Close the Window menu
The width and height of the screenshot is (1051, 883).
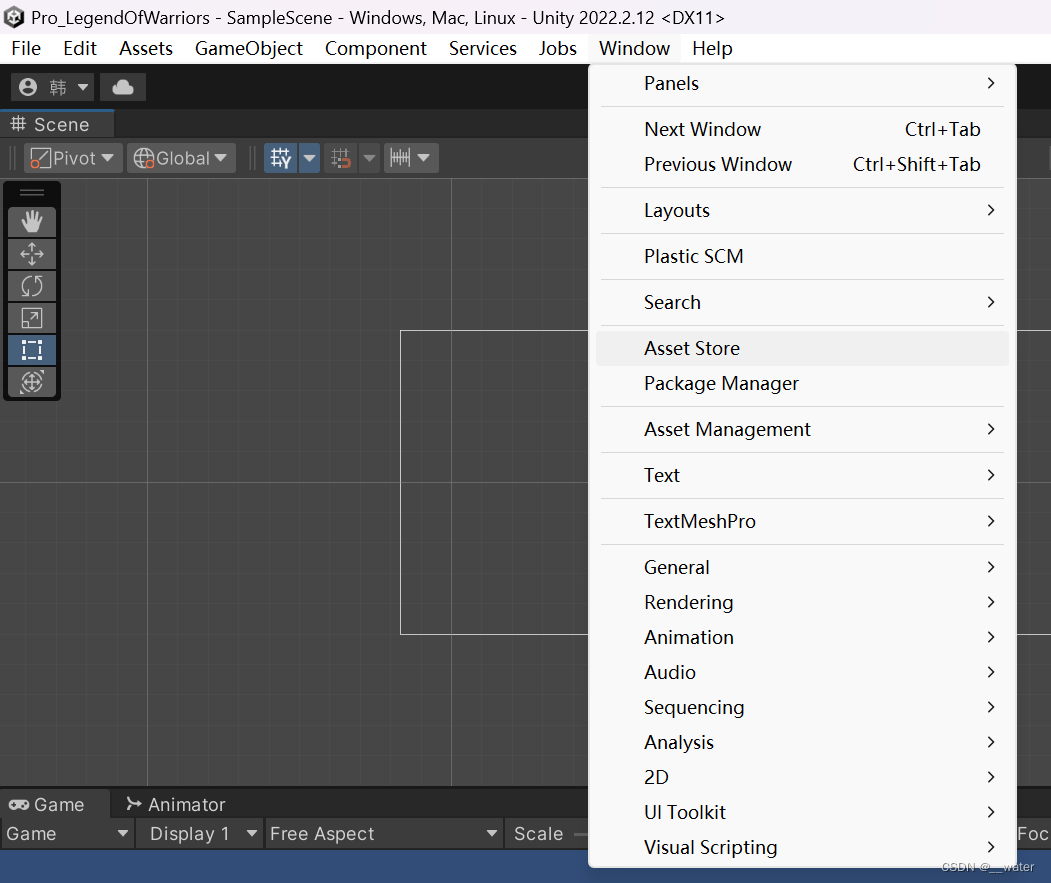coord(634,48)
